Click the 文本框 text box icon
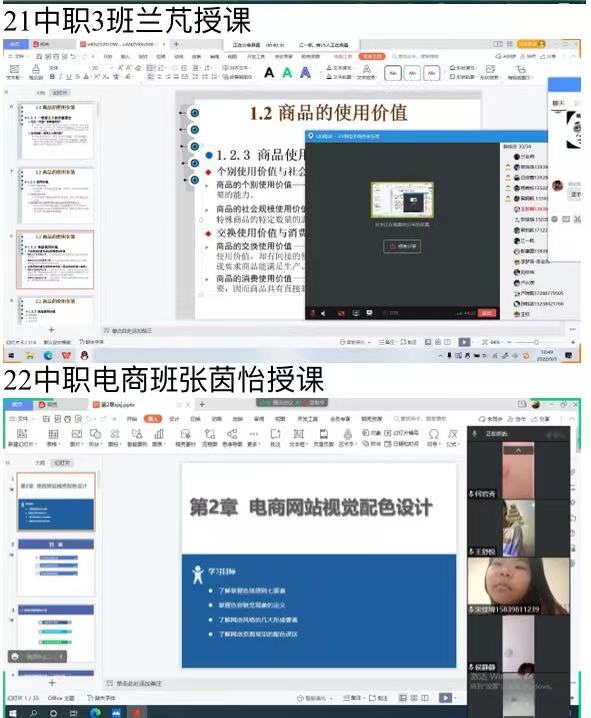The width and height of the screenshot is (591, 718). 298,437
